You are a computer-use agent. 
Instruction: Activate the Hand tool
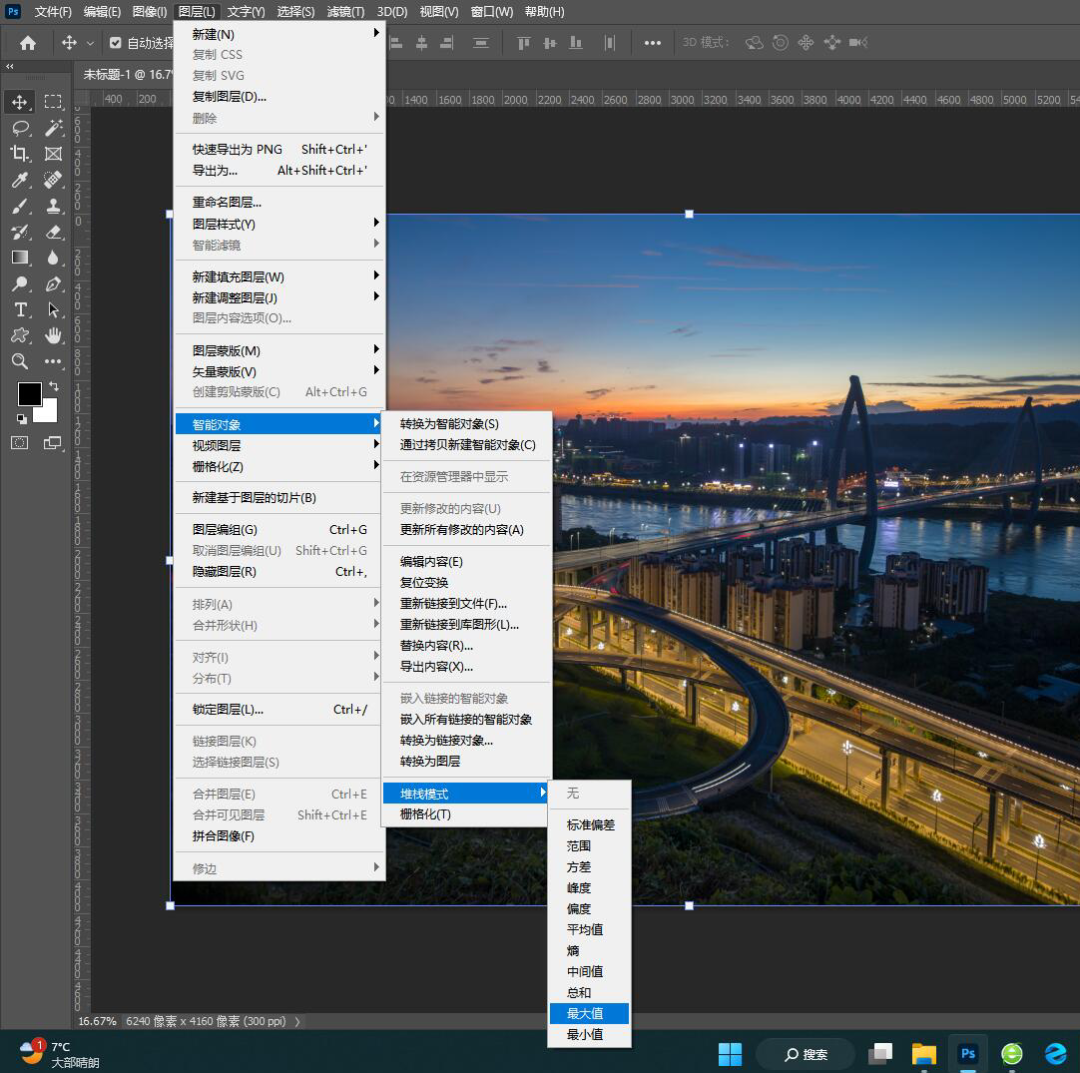pyautogui.click(x=53, y=335)
